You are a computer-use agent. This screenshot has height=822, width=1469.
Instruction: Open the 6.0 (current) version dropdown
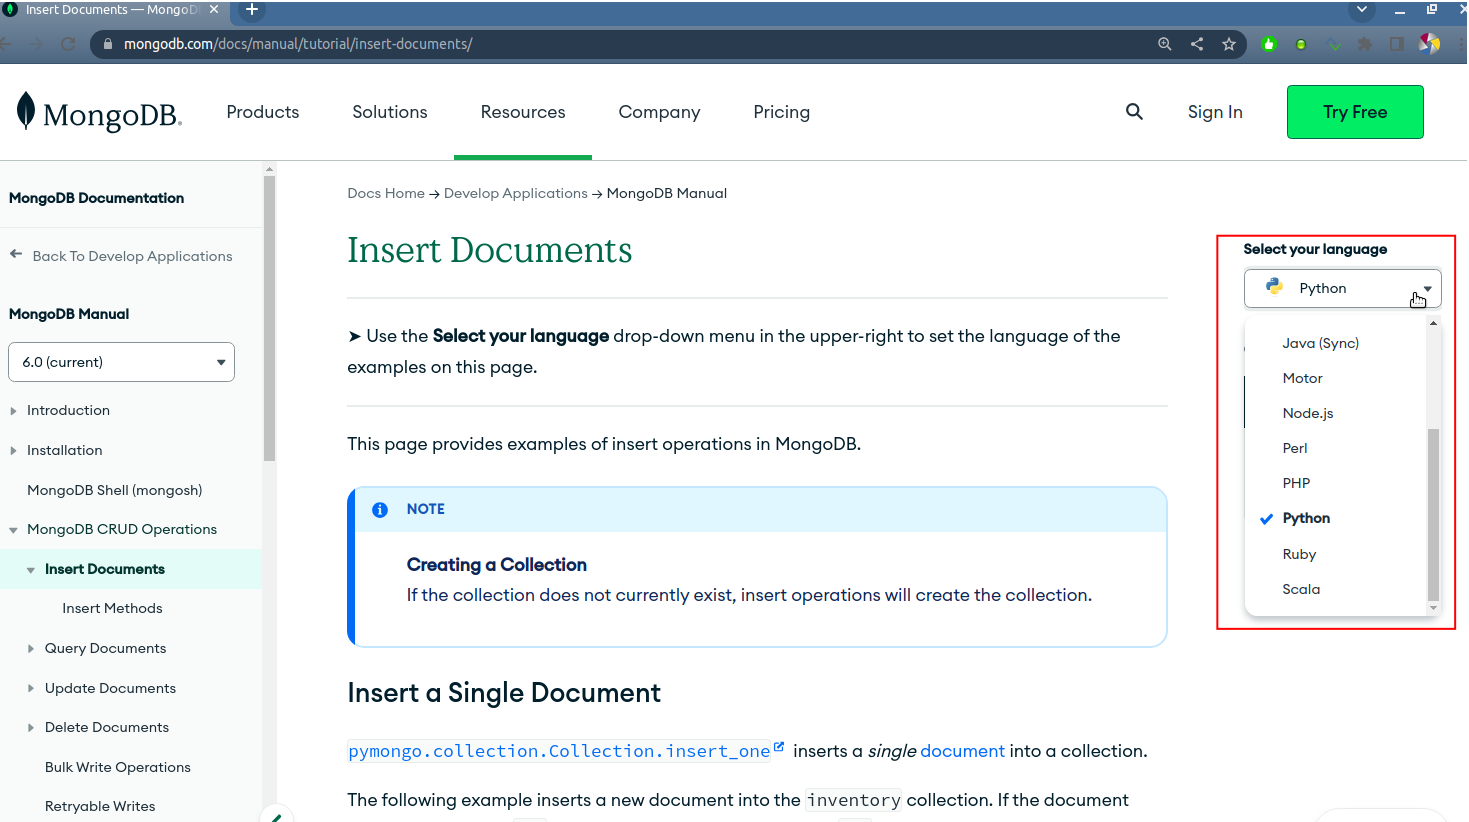tap(121, 362)
